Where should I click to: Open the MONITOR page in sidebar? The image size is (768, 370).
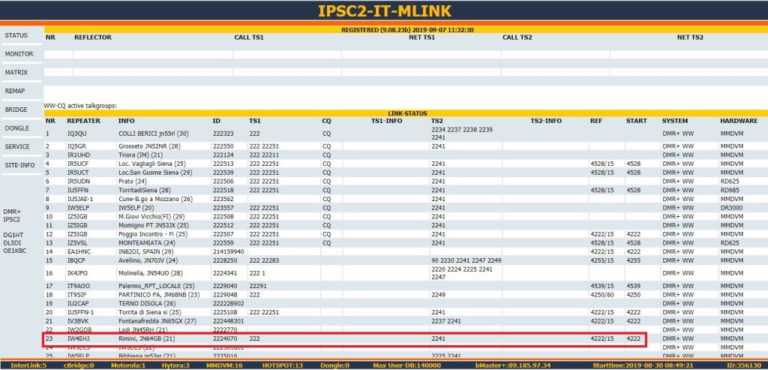19,54
